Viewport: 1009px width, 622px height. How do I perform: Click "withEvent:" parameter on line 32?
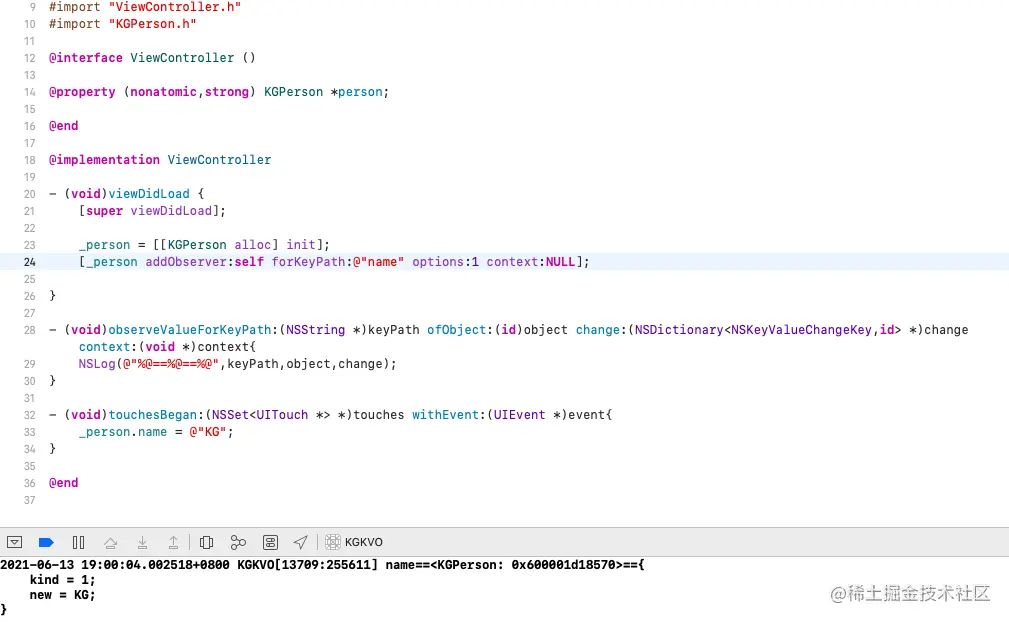tap(449, 415)
